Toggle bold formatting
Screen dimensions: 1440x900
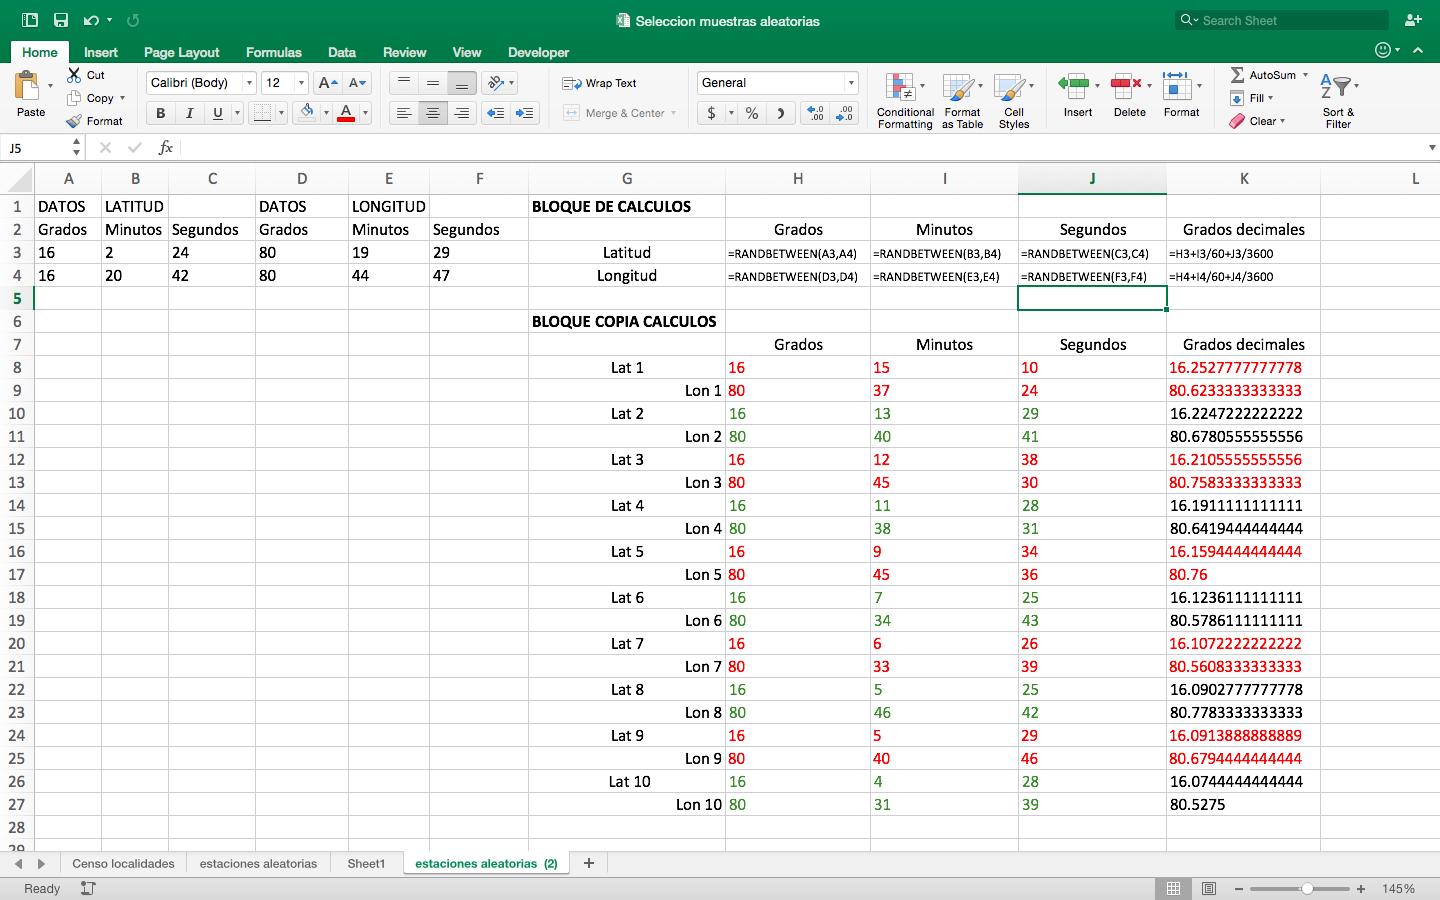[160, 113]
